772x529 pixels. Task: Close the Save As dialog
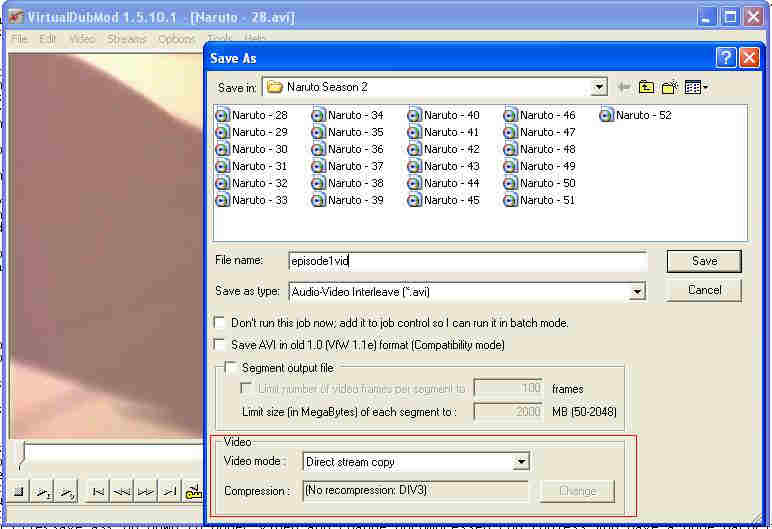[x=749, y=58]
